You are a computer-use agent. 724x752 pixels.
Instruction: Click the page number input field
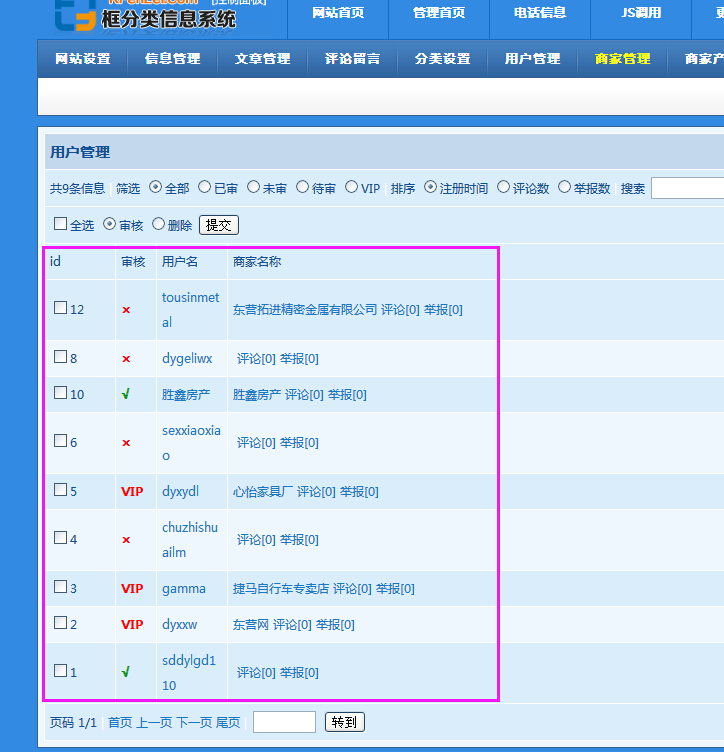coord(284,722)
